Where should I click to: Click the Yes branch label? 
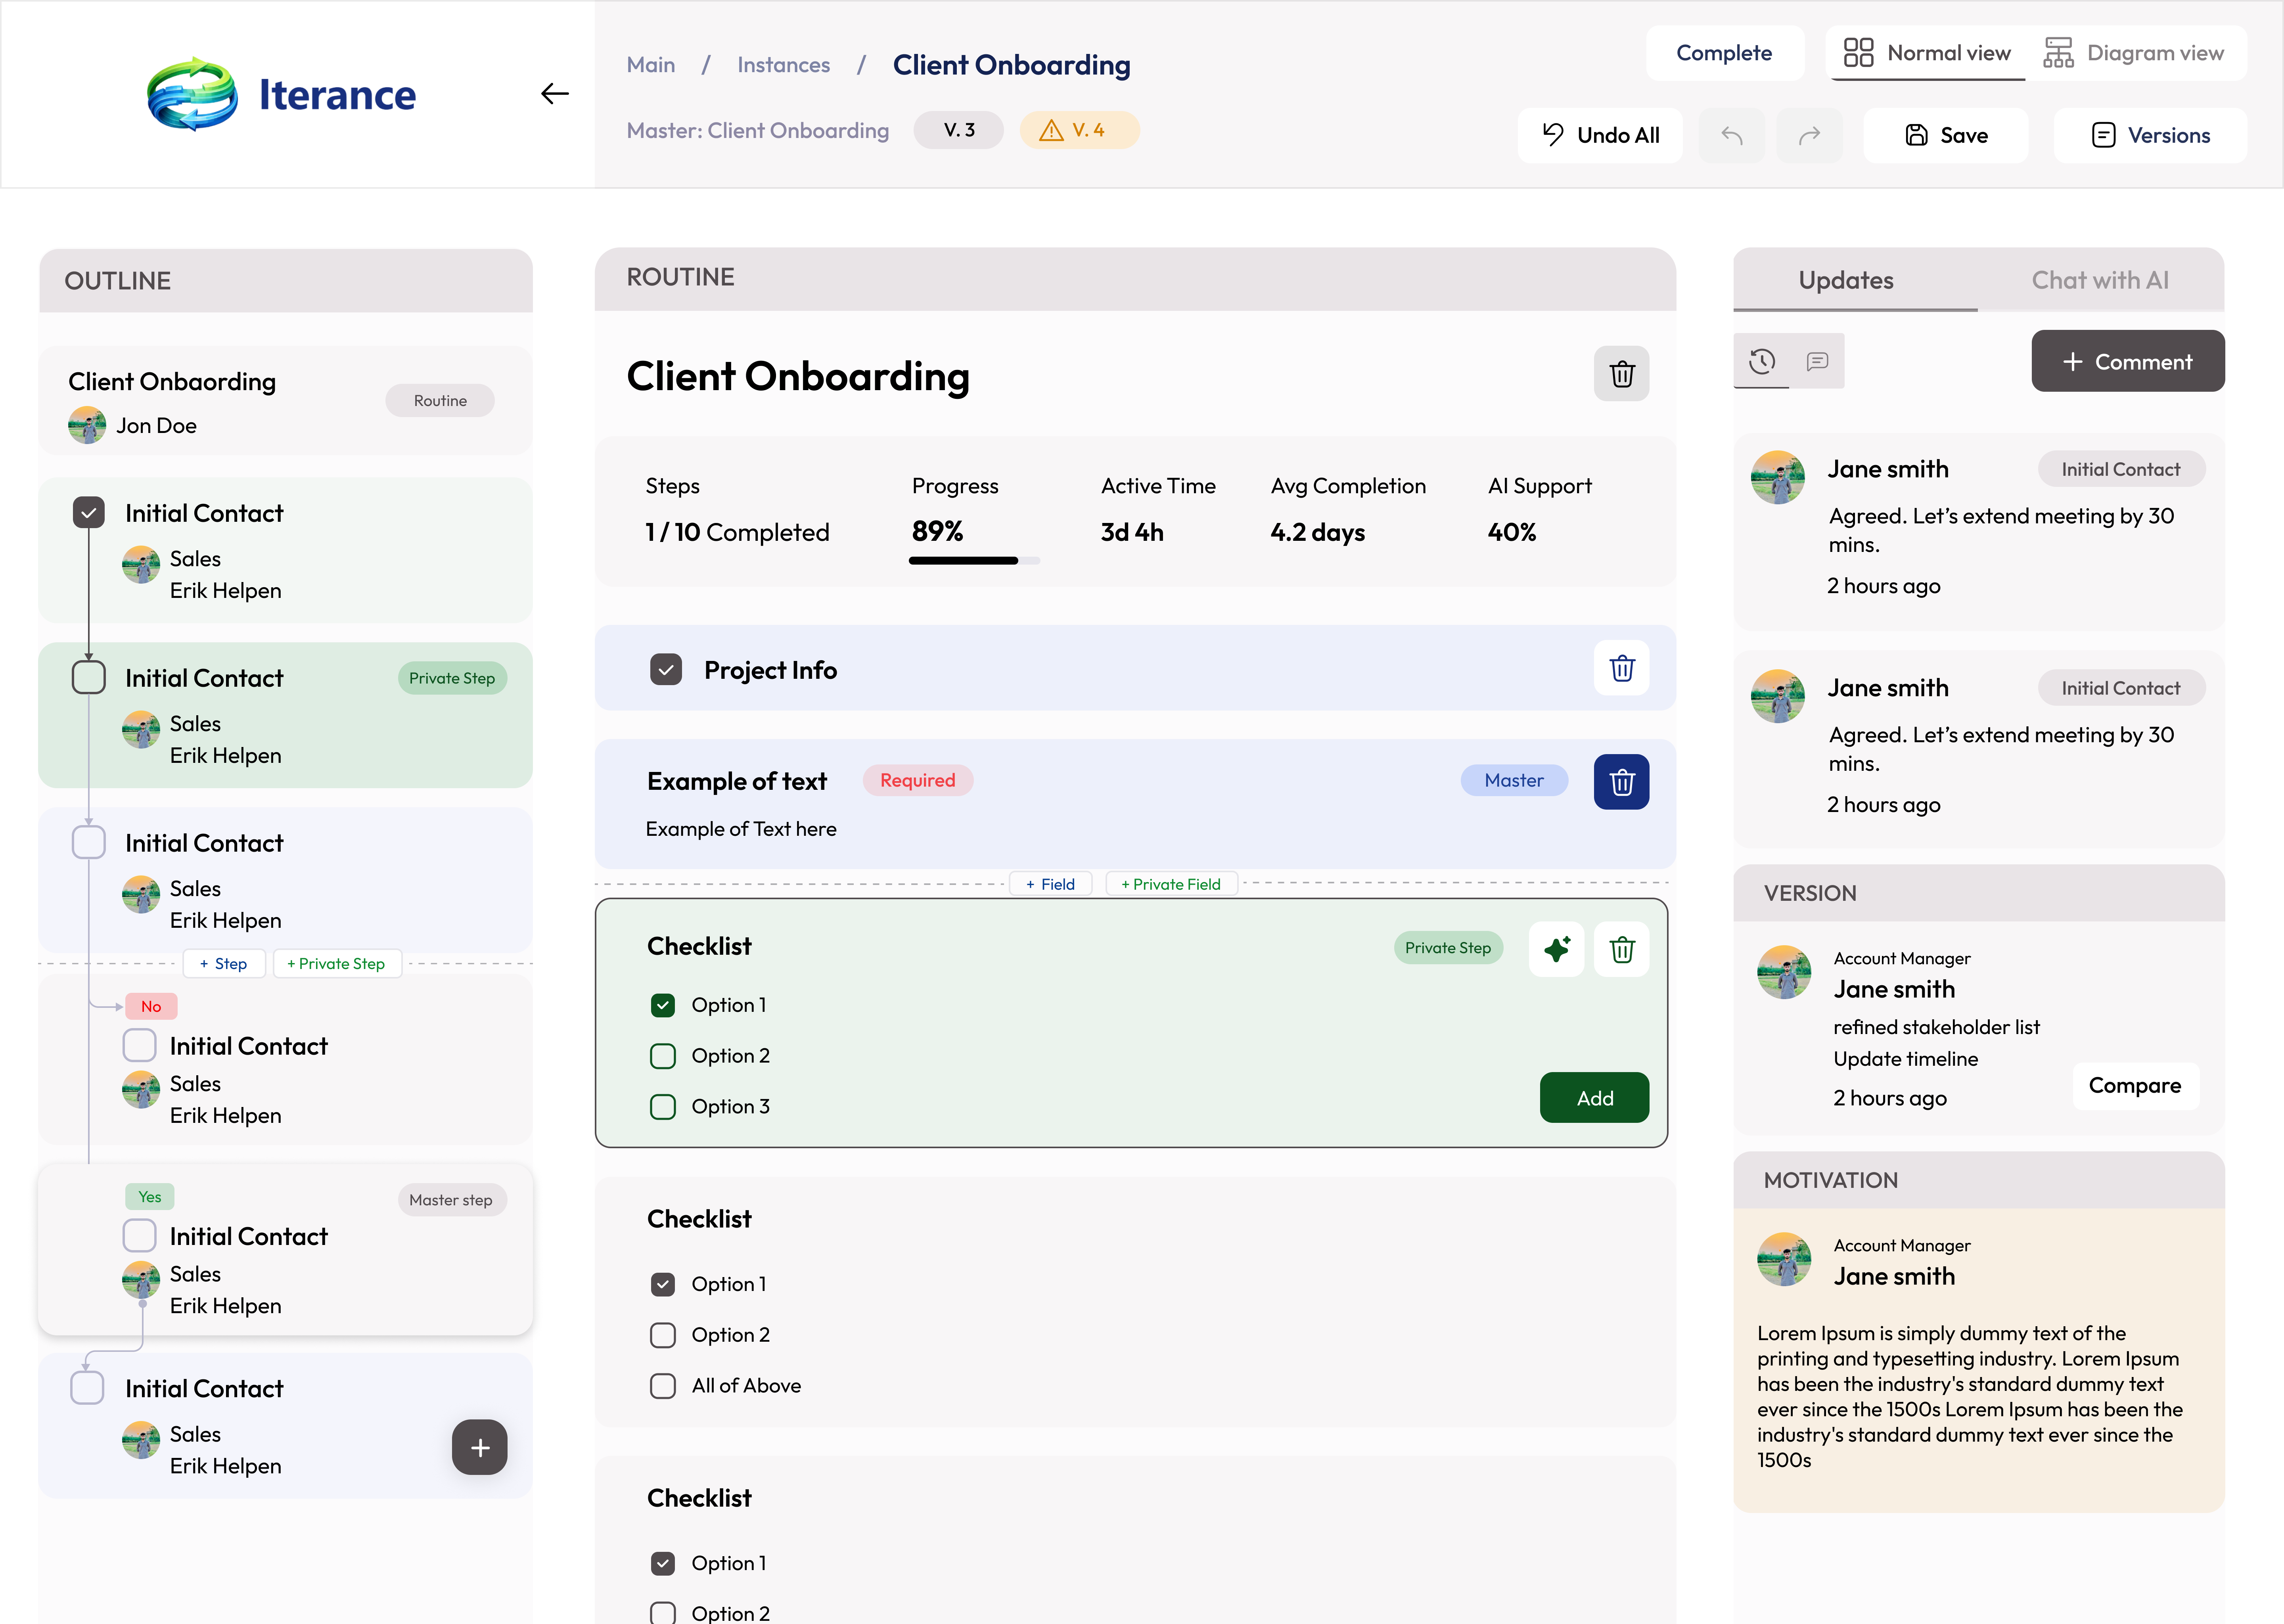(x=149, y=1196)
